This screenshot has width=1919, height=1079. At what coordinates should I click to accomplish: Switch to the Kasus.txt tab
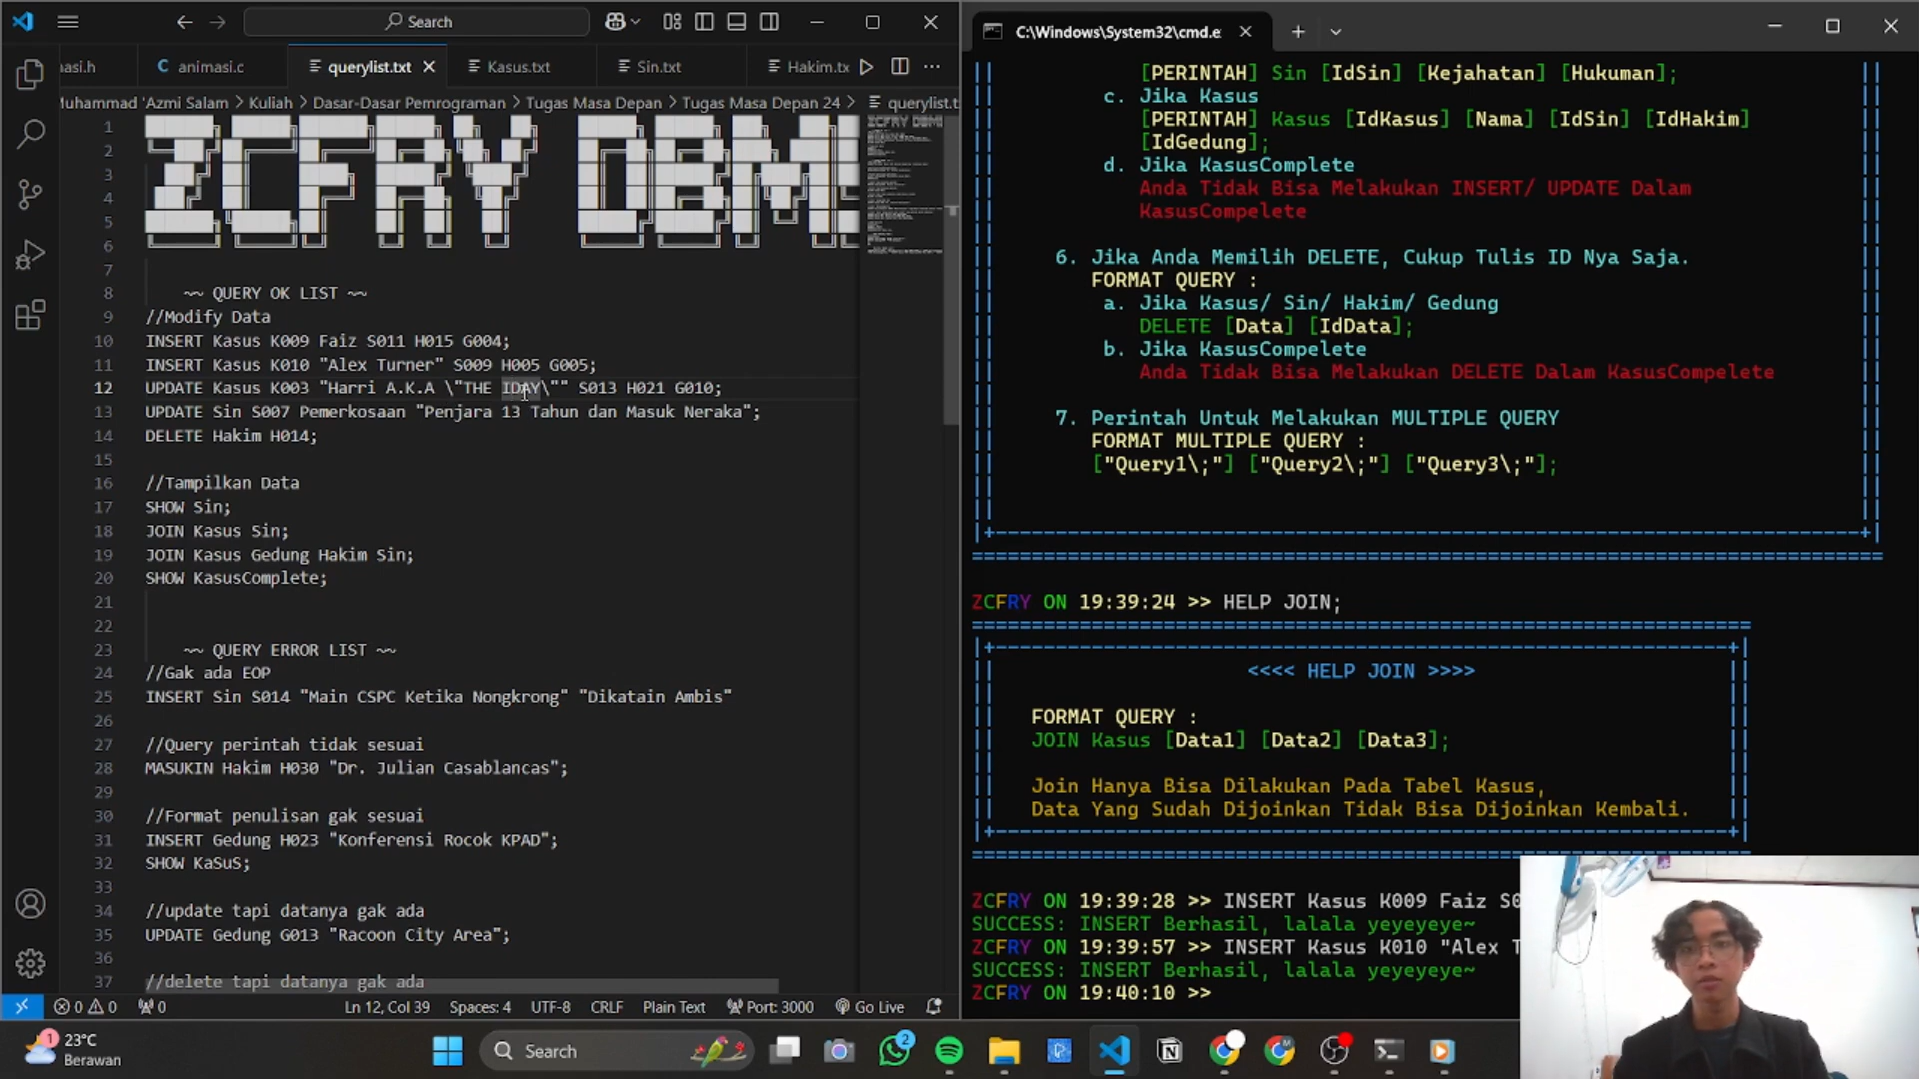coord(517,66)
